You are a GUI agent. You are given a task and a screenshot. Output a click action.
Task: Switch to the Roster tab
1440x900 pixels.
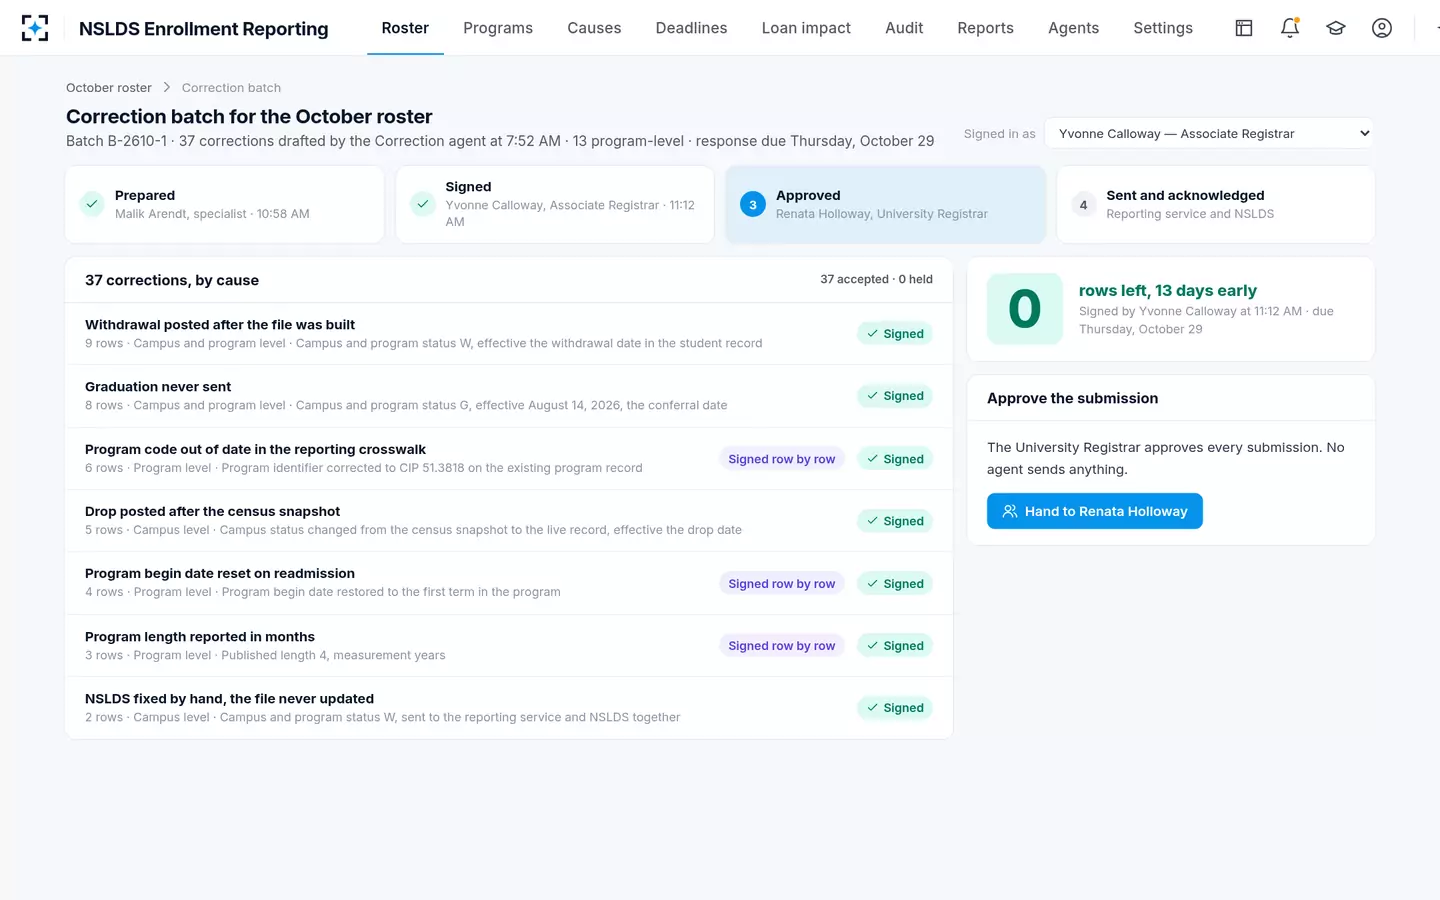[405, 28]
